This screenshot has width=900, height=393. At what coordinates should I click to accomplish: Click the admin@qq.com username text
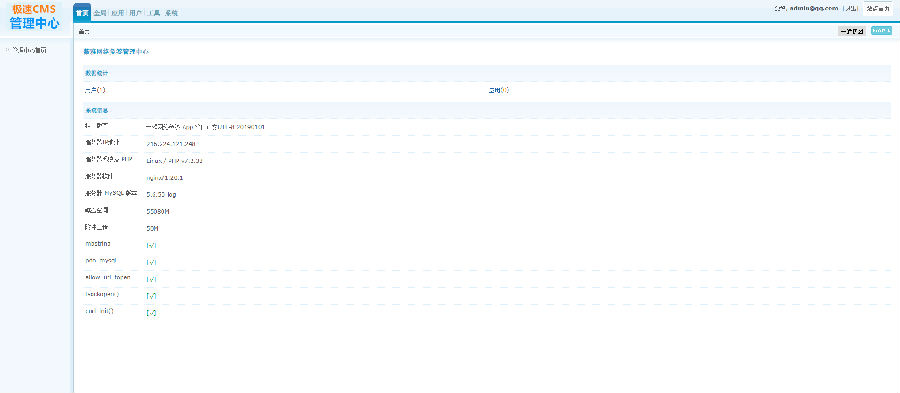tap(814, 9)
